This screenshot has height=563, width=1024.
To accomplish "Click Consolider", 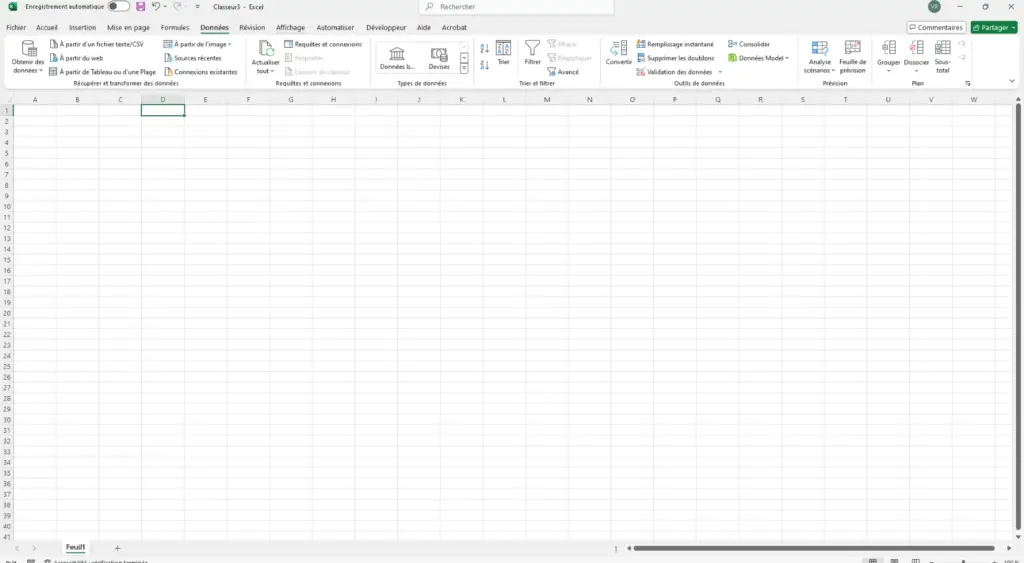I will [x=749, y=44].
